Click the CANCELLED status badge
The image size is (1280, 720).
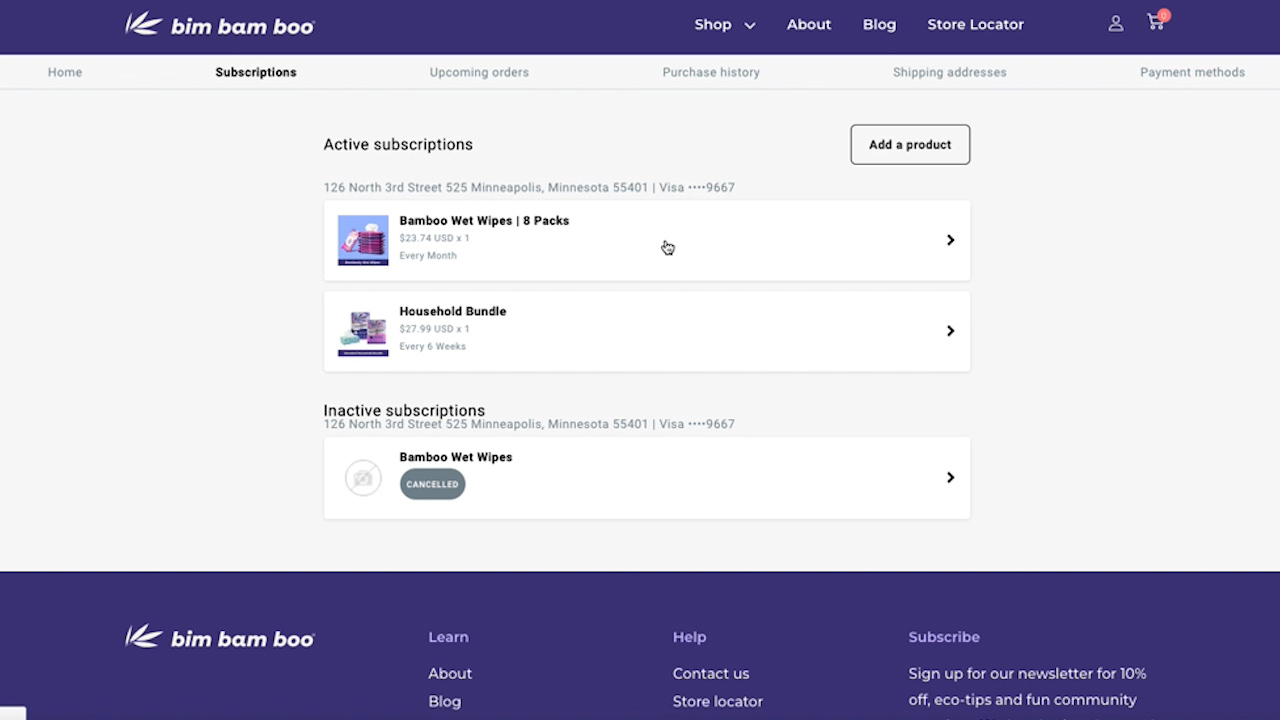pyautogui.click(x=432, y=484)
